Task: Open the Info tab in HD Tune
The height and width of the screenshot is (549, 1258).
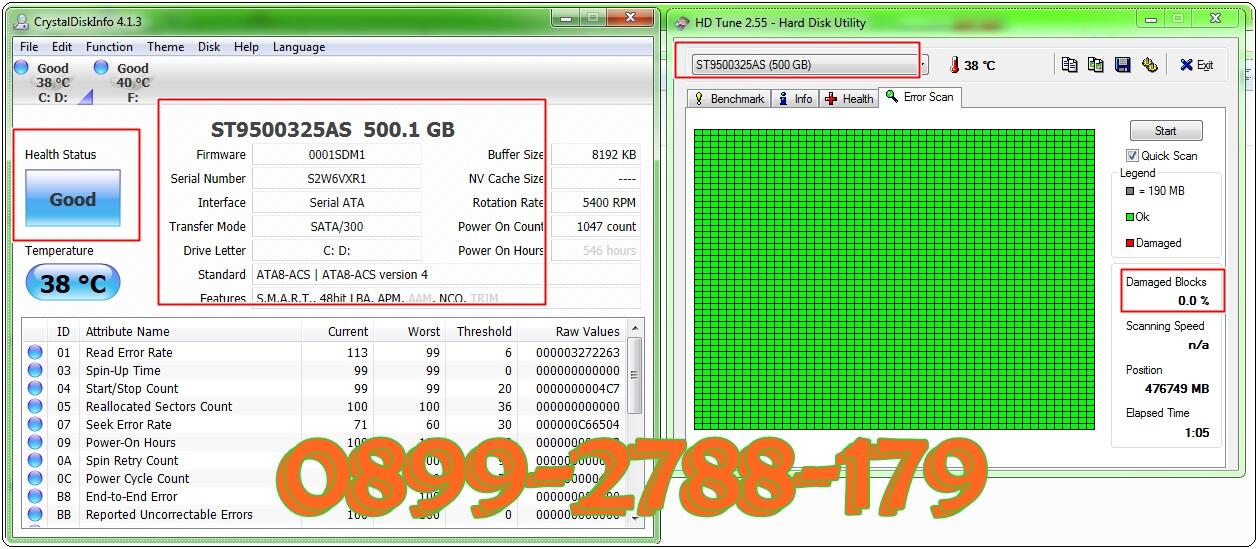Action: pos(795,99)
